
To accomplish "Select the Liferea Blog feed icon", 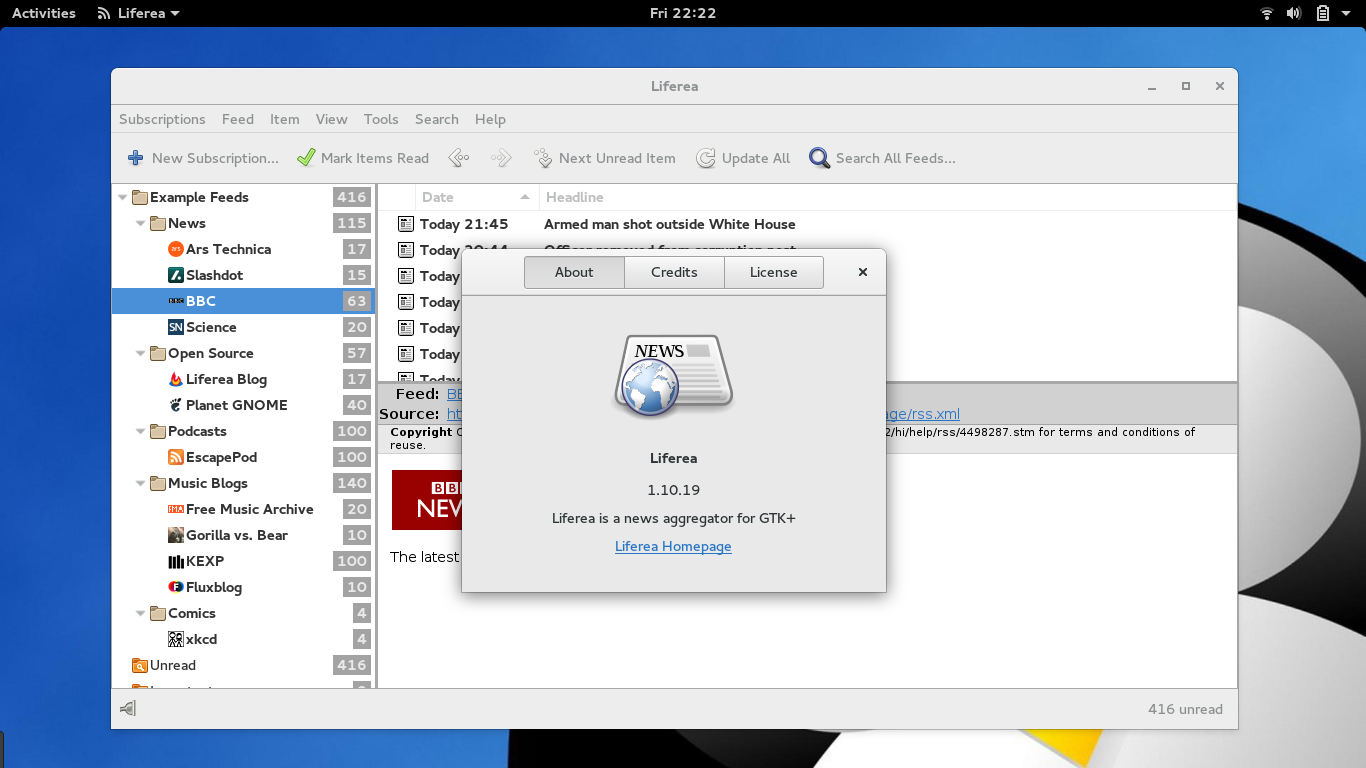I will coord(176,379).
